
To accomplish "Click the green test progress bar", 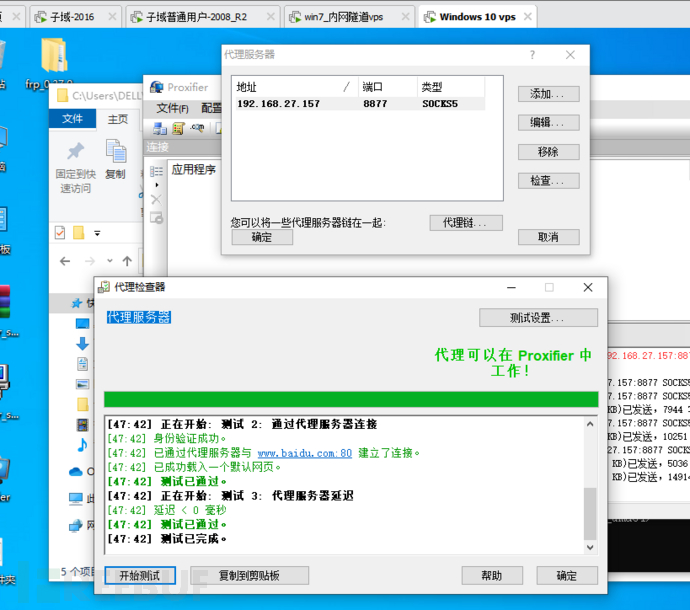I will pos(351,399).
